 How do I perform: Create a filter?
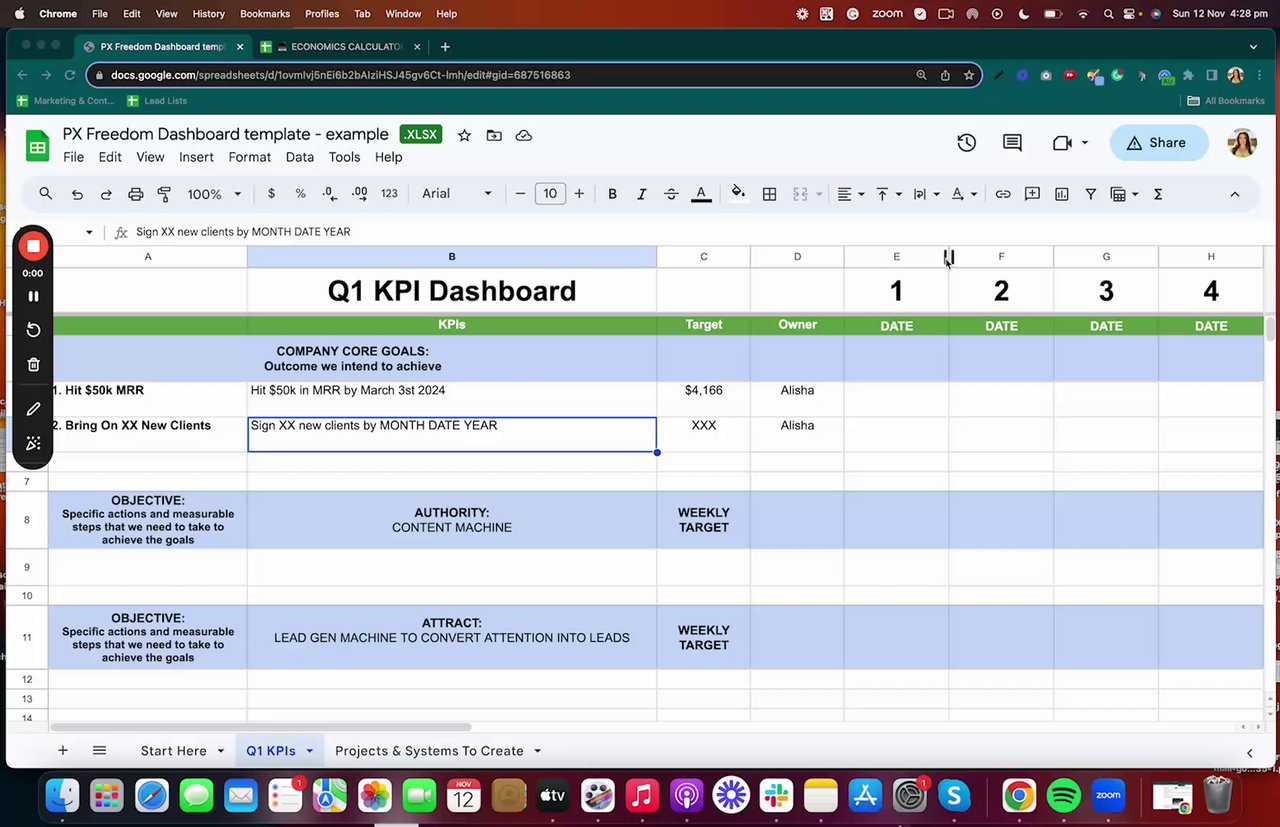click(1091, 194)
